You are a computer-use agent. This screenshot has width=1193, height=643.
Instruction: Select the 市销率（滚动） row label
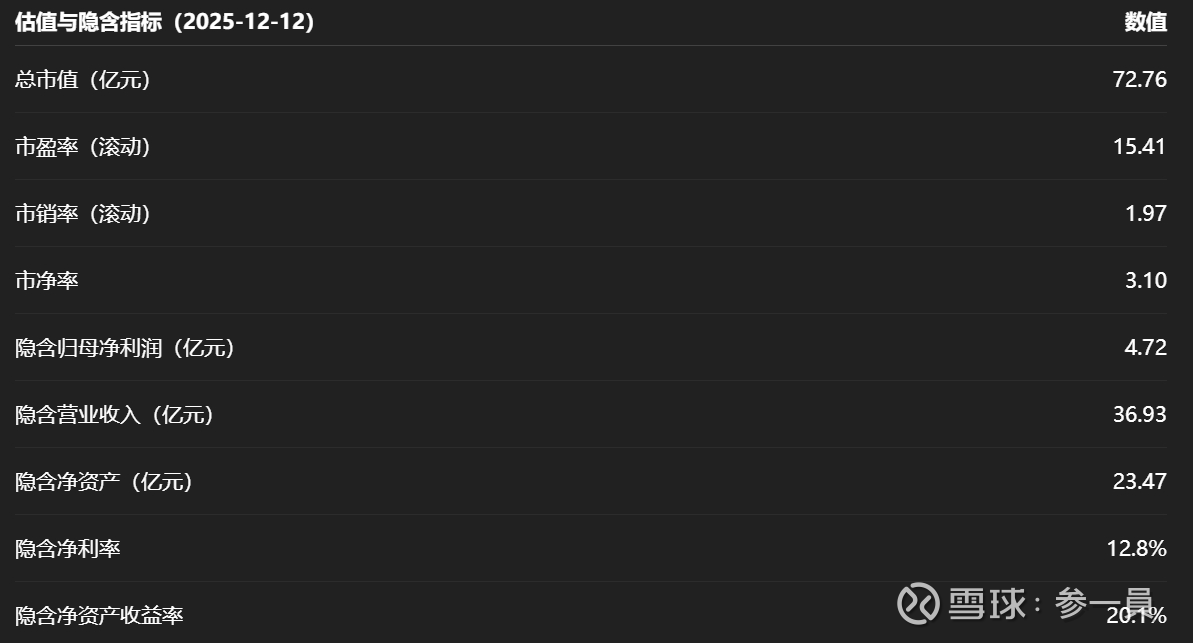[83, 214]
